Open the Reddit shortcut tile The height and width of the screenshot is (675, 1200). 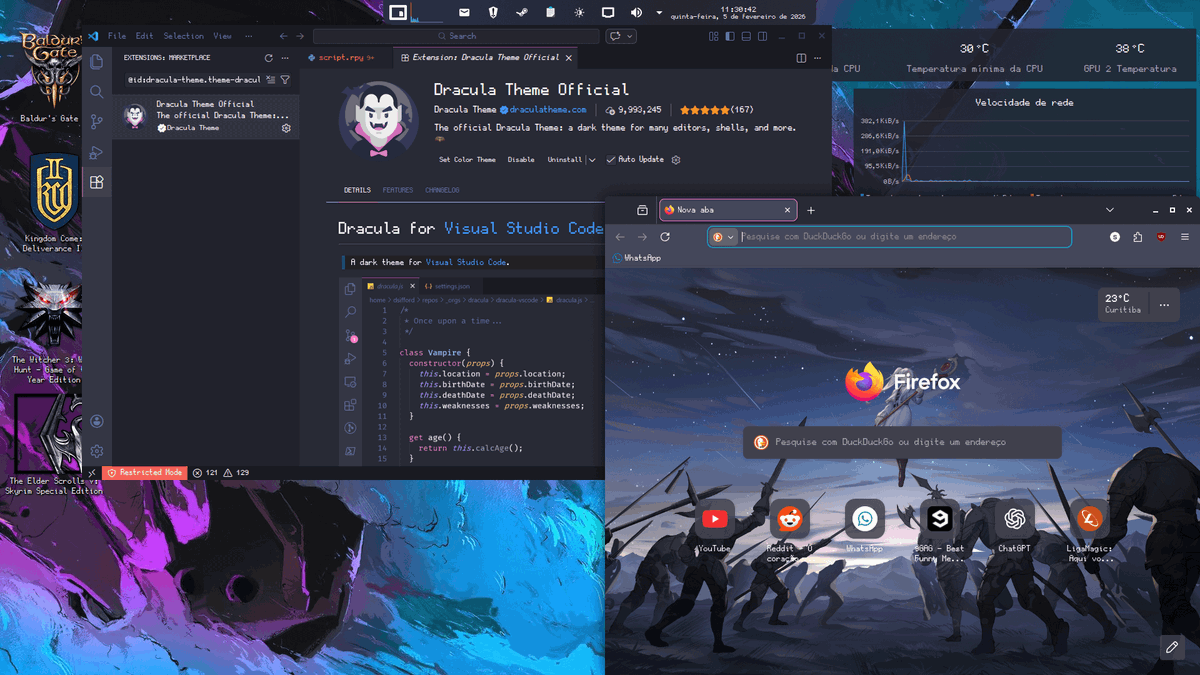789,519
